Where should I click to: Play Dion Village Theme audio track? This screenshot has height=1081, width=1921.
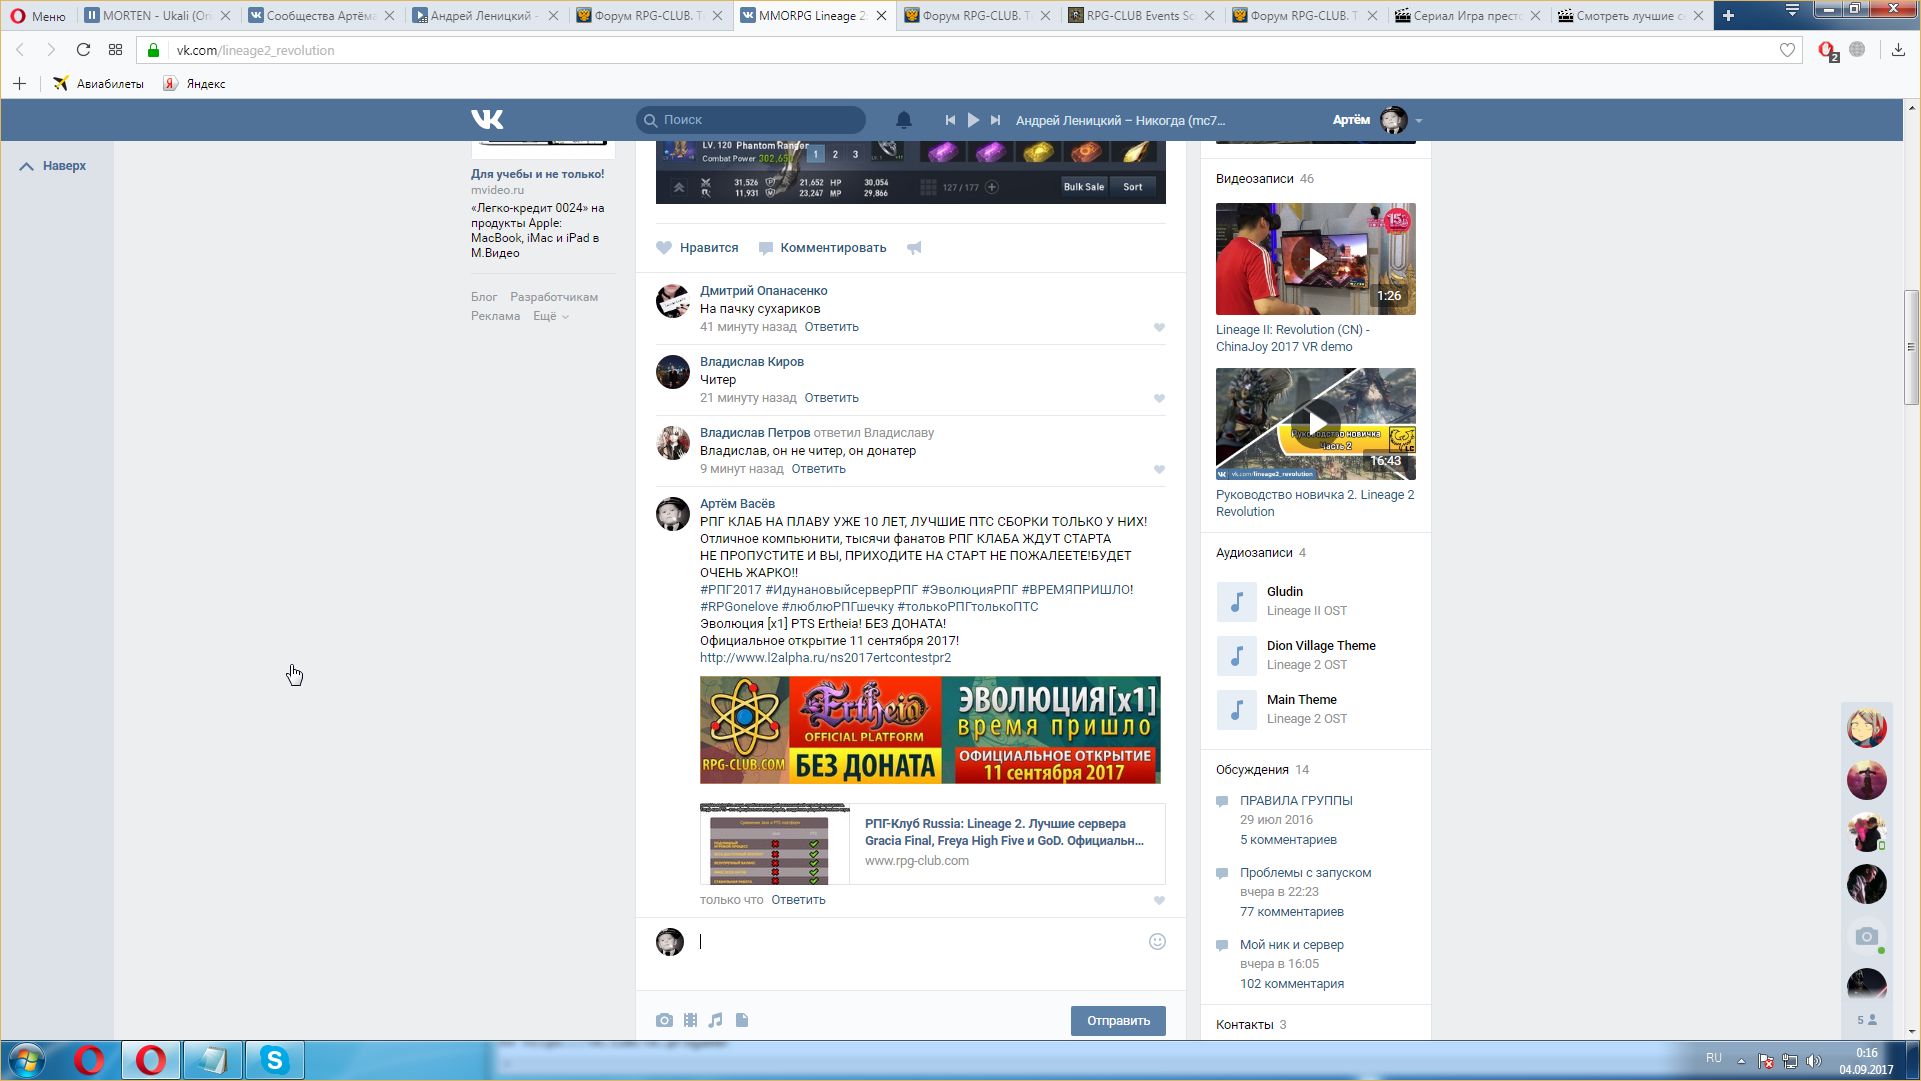click(1236, 656)
